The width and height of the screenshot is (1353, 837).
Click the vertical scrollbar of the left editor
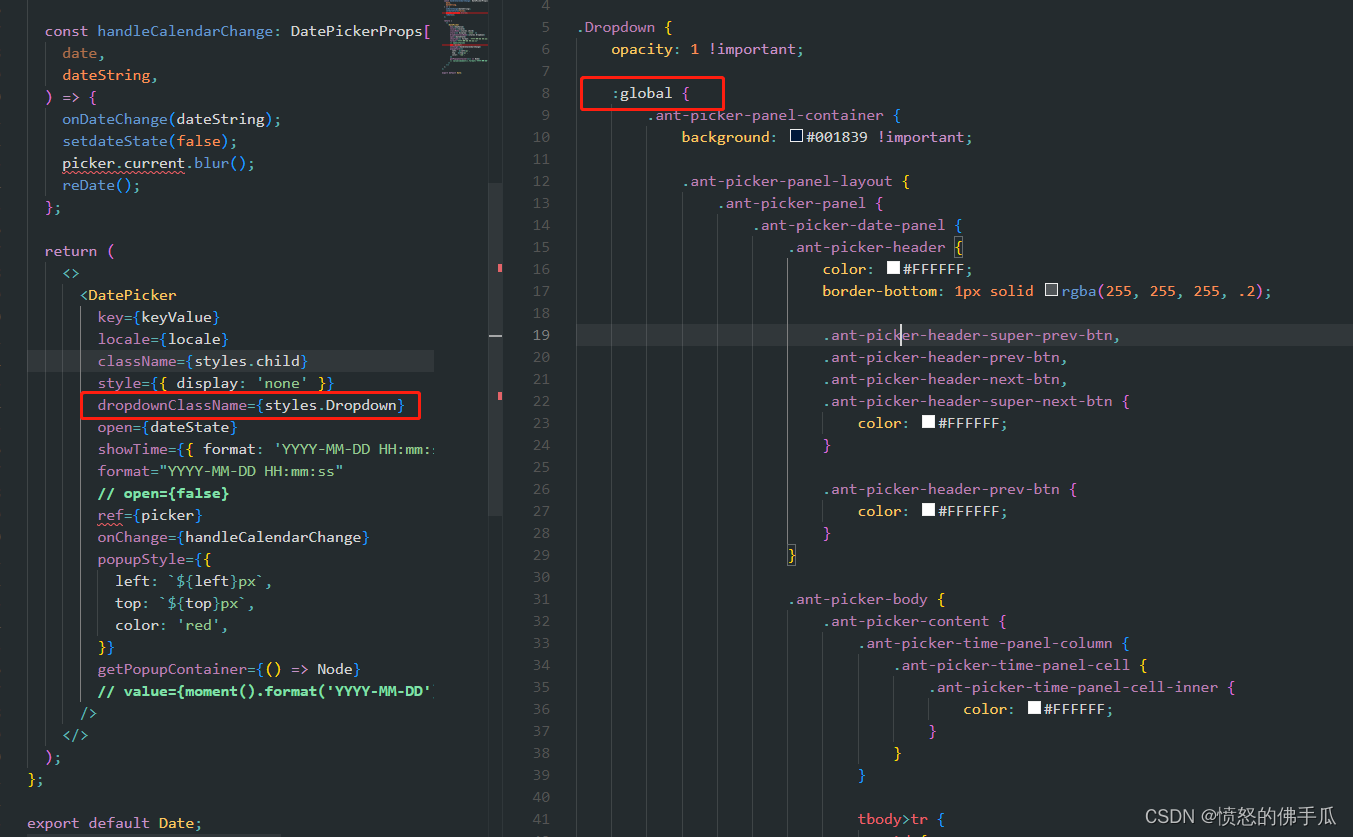(495, 349)
